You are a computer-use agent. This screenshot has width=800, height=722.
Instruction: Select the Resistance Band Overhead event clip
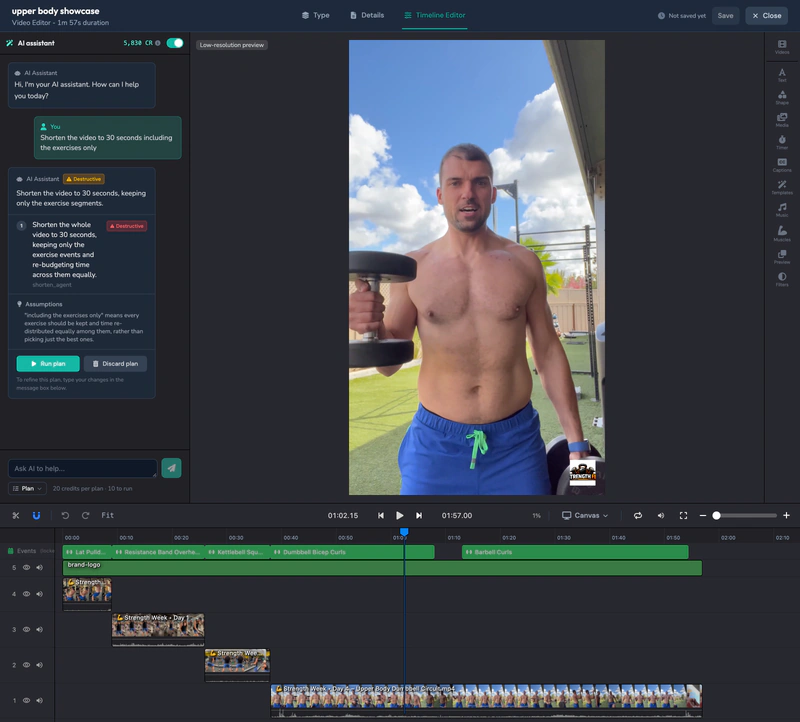158,552
